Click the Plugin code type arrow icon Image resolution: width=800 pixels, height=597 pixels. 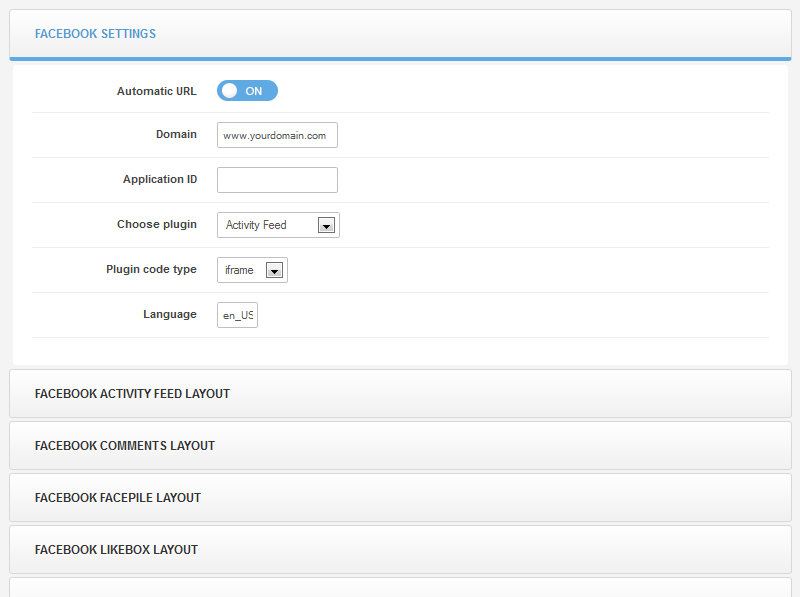273,271
